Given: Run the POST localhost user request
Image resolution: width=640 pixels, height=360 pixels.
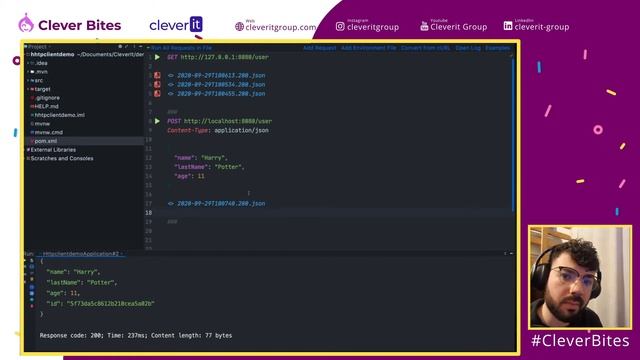Looking at the screenshot, I should point(157,121).
